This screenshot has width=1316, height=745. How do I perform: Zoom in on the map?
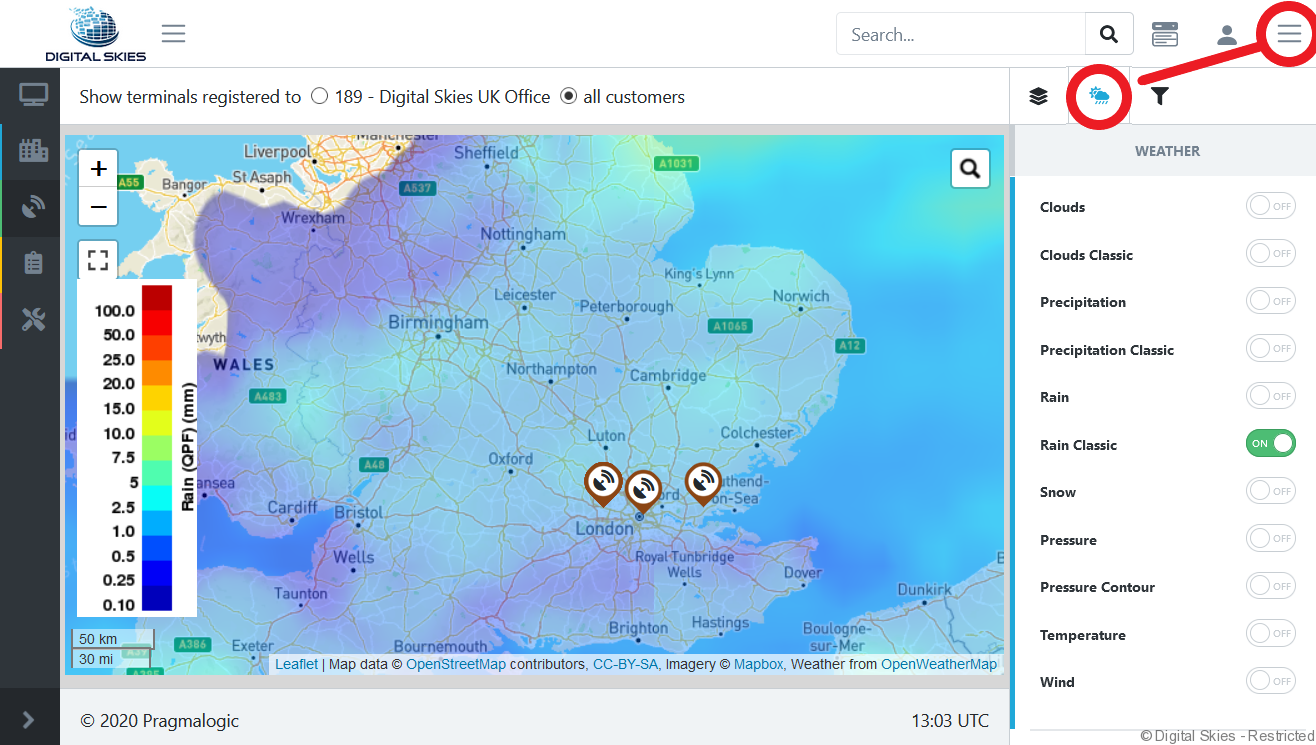click(x=98, y=169)
